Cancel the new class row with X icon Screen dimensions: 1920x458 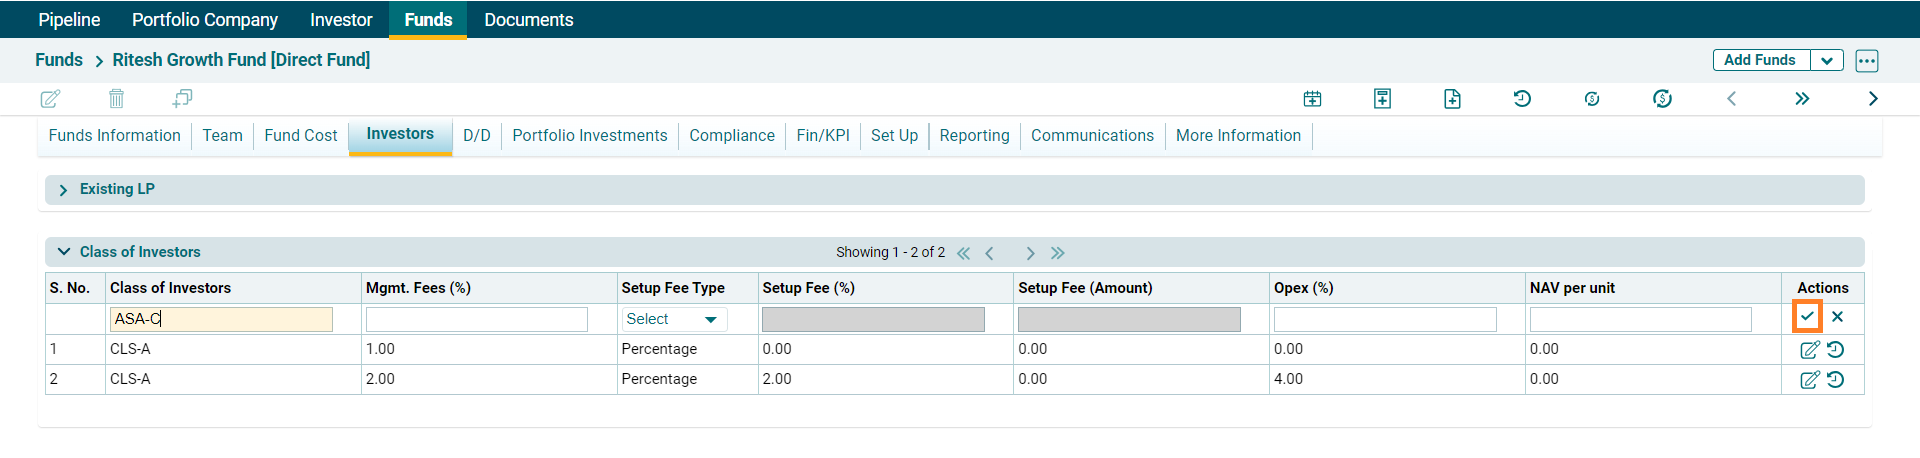(1838, 317)
